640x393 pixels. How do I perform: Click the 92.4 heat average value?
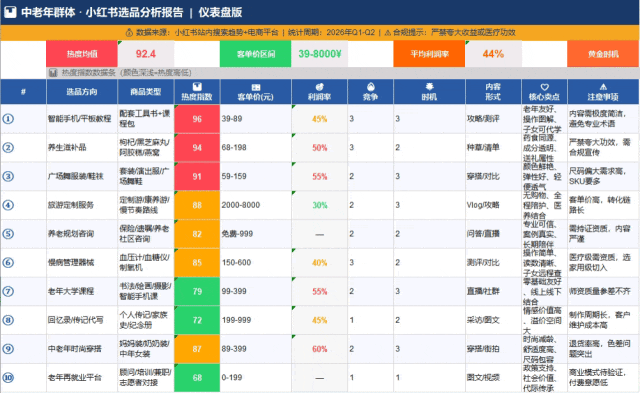146,54
